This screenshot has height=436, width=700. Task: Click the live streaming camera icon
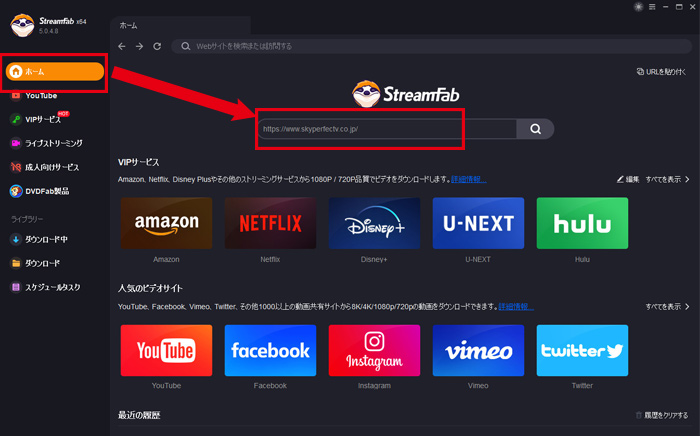[16, 143]
